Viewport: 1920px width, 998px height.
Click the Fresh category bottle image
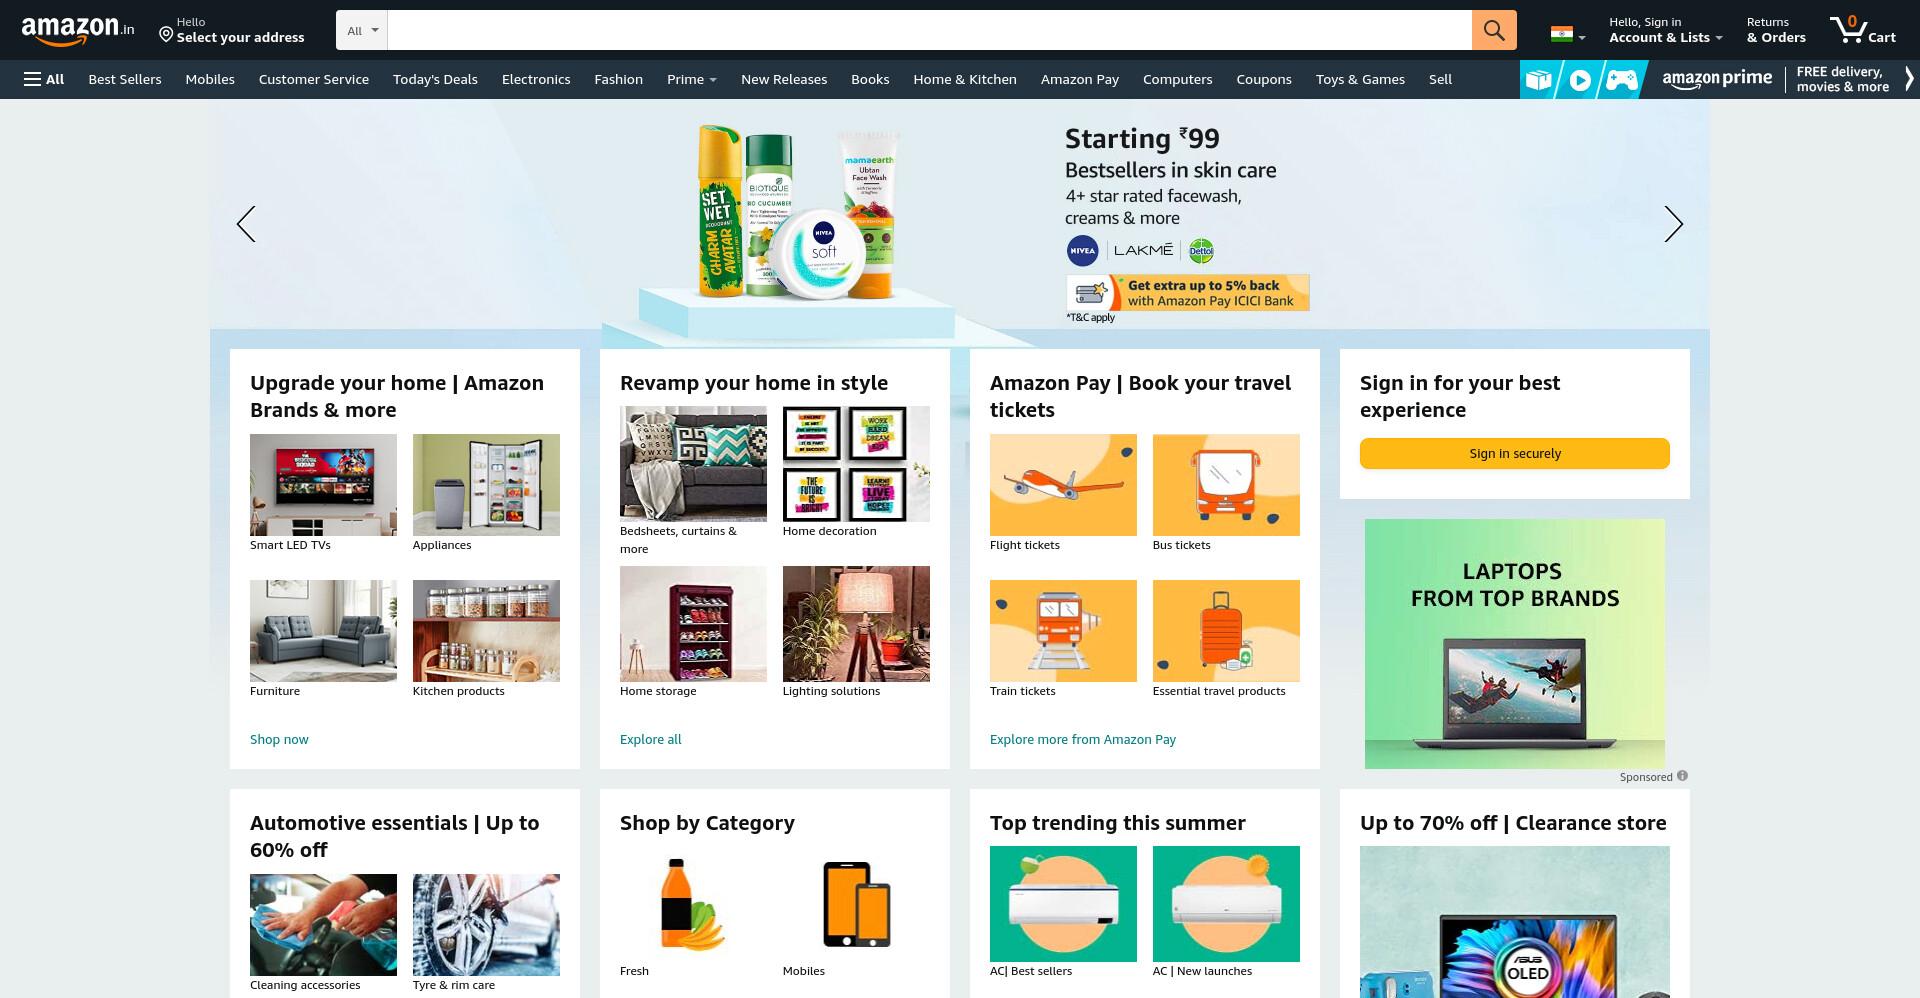[x=693, y=903]
